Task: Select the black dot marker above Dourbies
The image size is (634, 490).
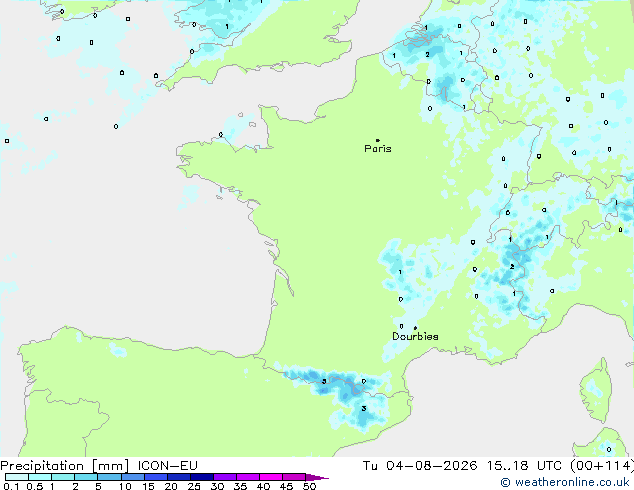Action: 415,328
